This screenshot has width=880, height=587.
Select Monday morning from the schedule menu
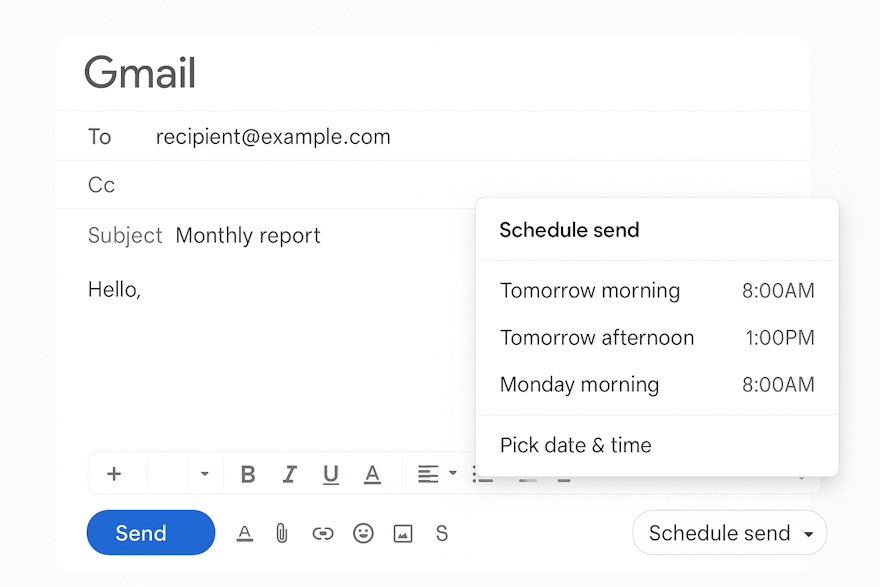pos(655,384)
